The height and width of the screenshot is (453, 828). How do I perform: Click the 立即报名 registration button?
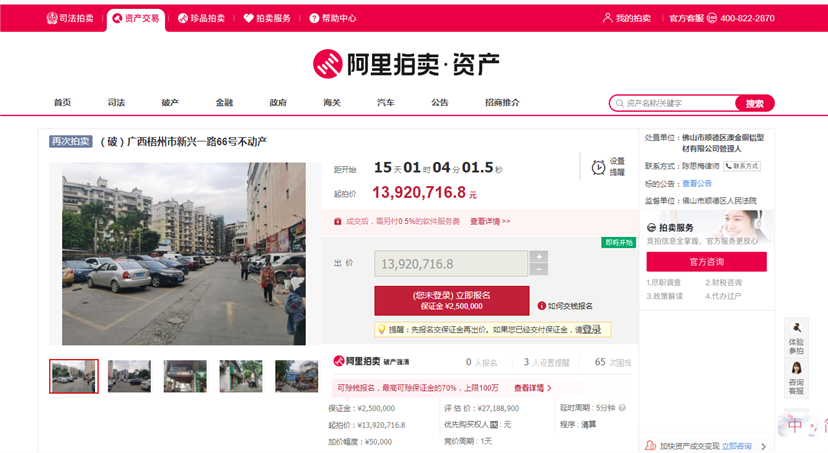[x=451, y=300]
